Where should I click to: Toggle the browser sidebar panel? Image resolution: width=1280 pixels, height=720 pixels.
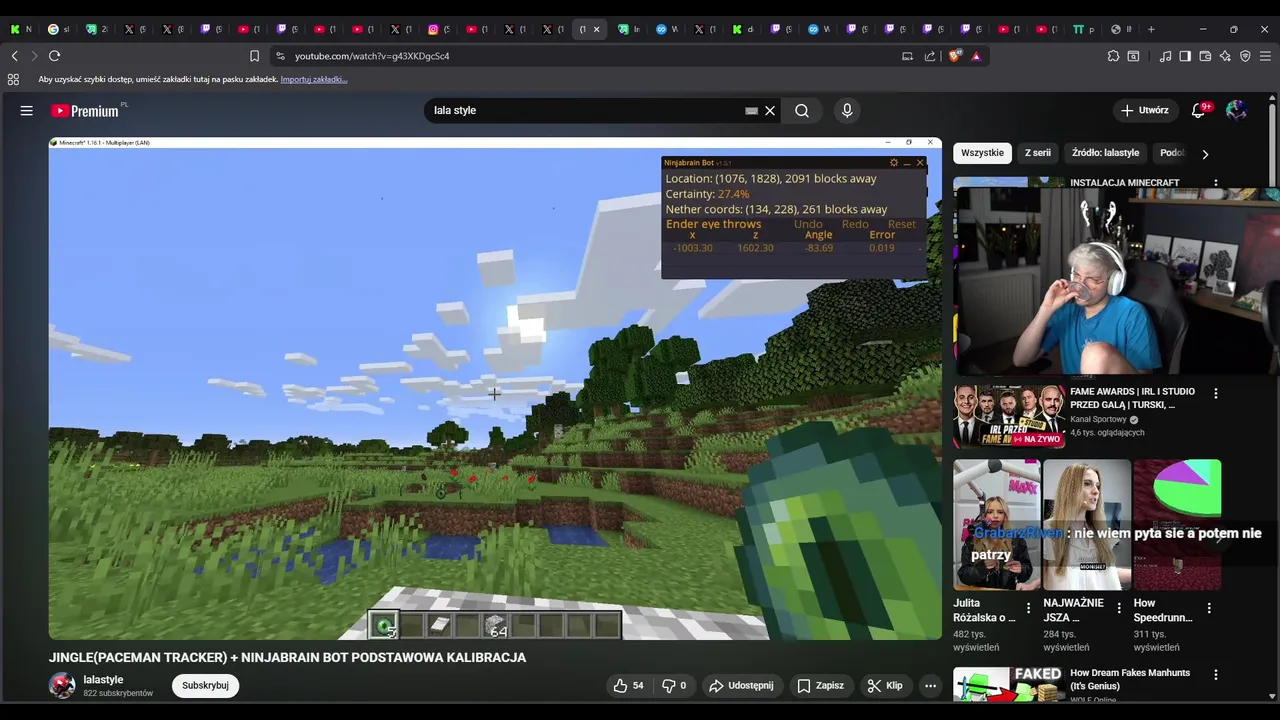pos(1185,56)
